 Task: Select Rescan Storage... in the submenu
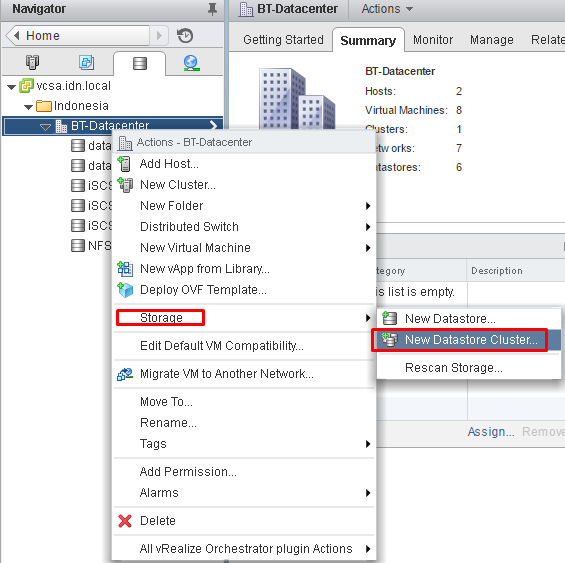point(469,368)
